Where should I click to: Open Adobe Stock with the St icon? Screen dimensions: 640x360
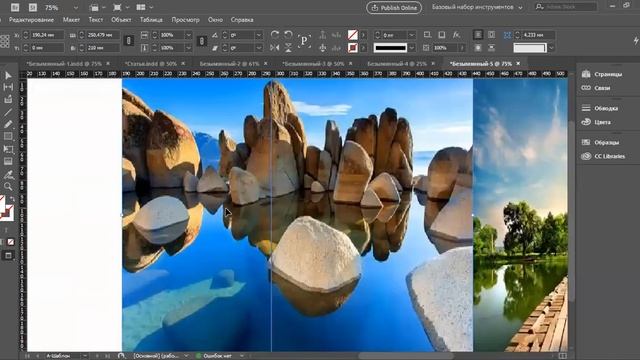(33, 7)
